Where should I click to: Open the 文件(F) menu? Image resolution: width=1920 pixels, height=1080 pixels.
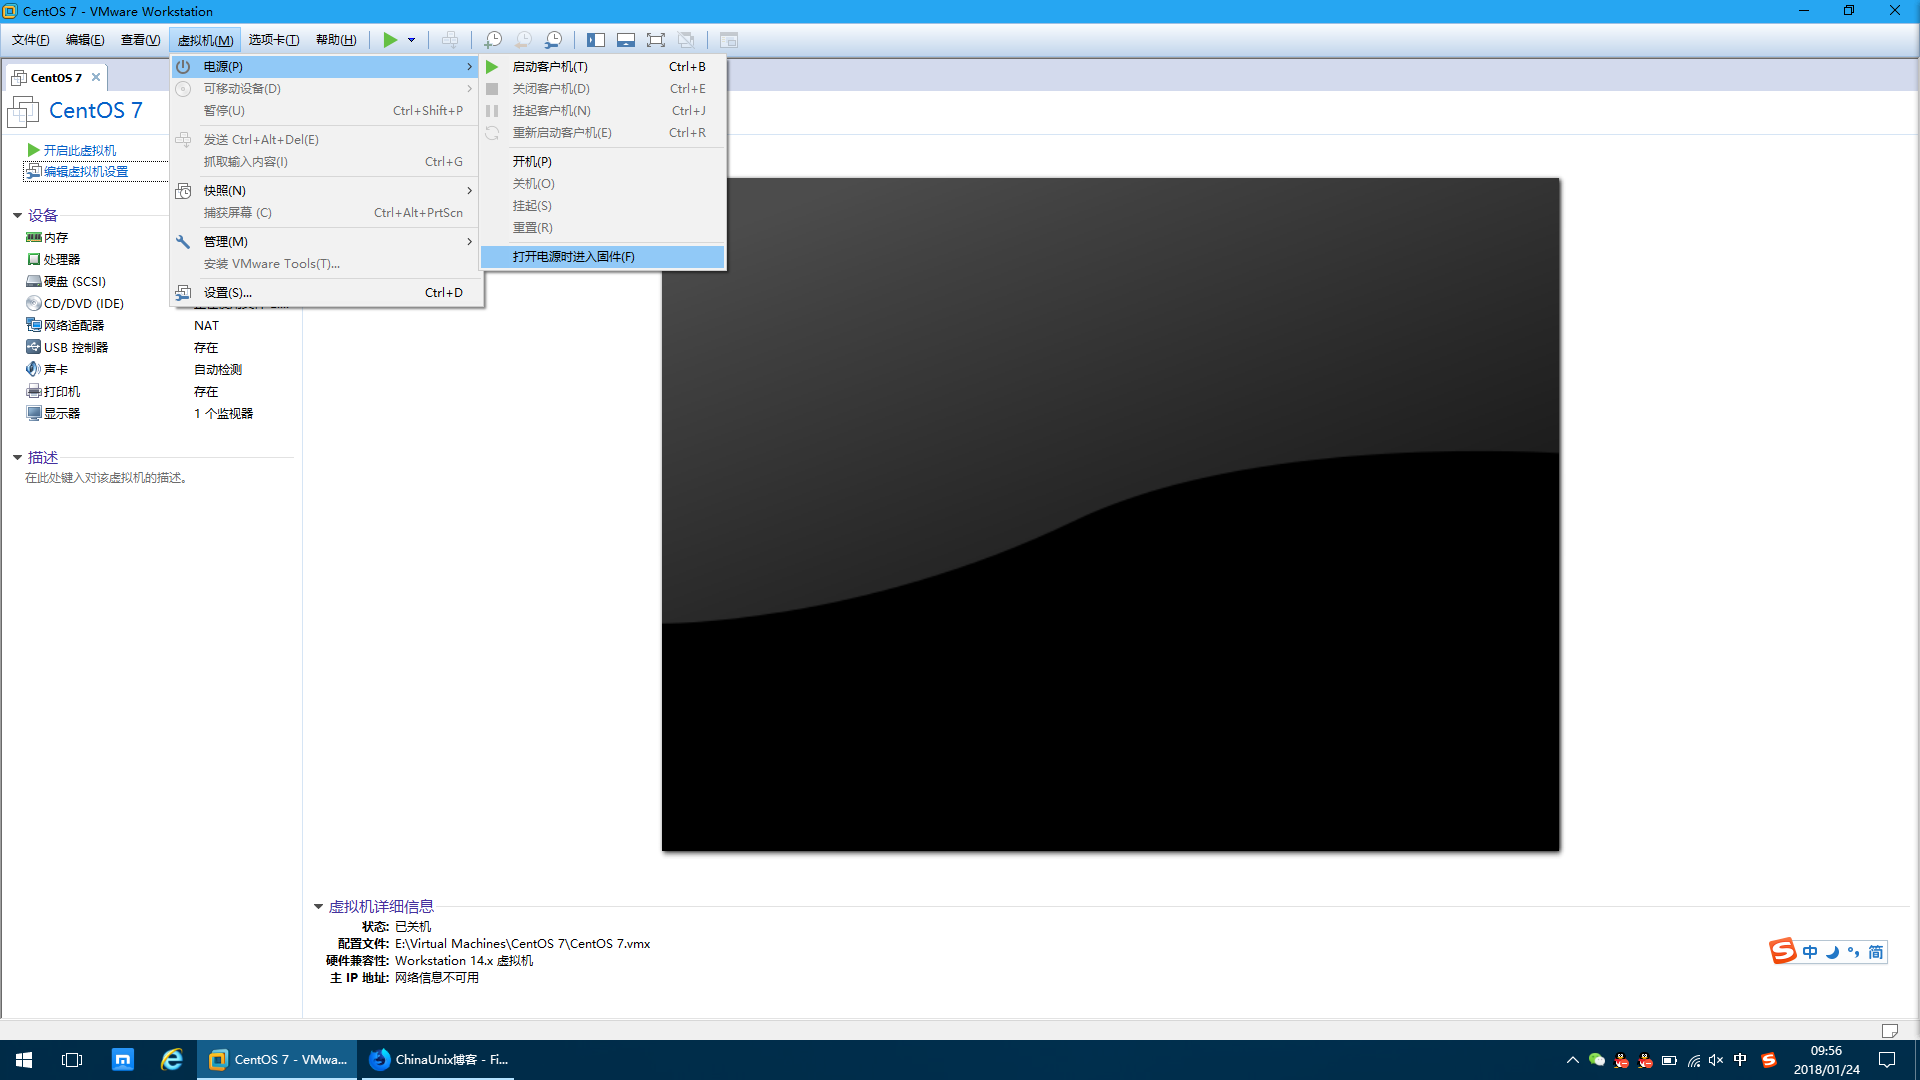coord(30,40)
